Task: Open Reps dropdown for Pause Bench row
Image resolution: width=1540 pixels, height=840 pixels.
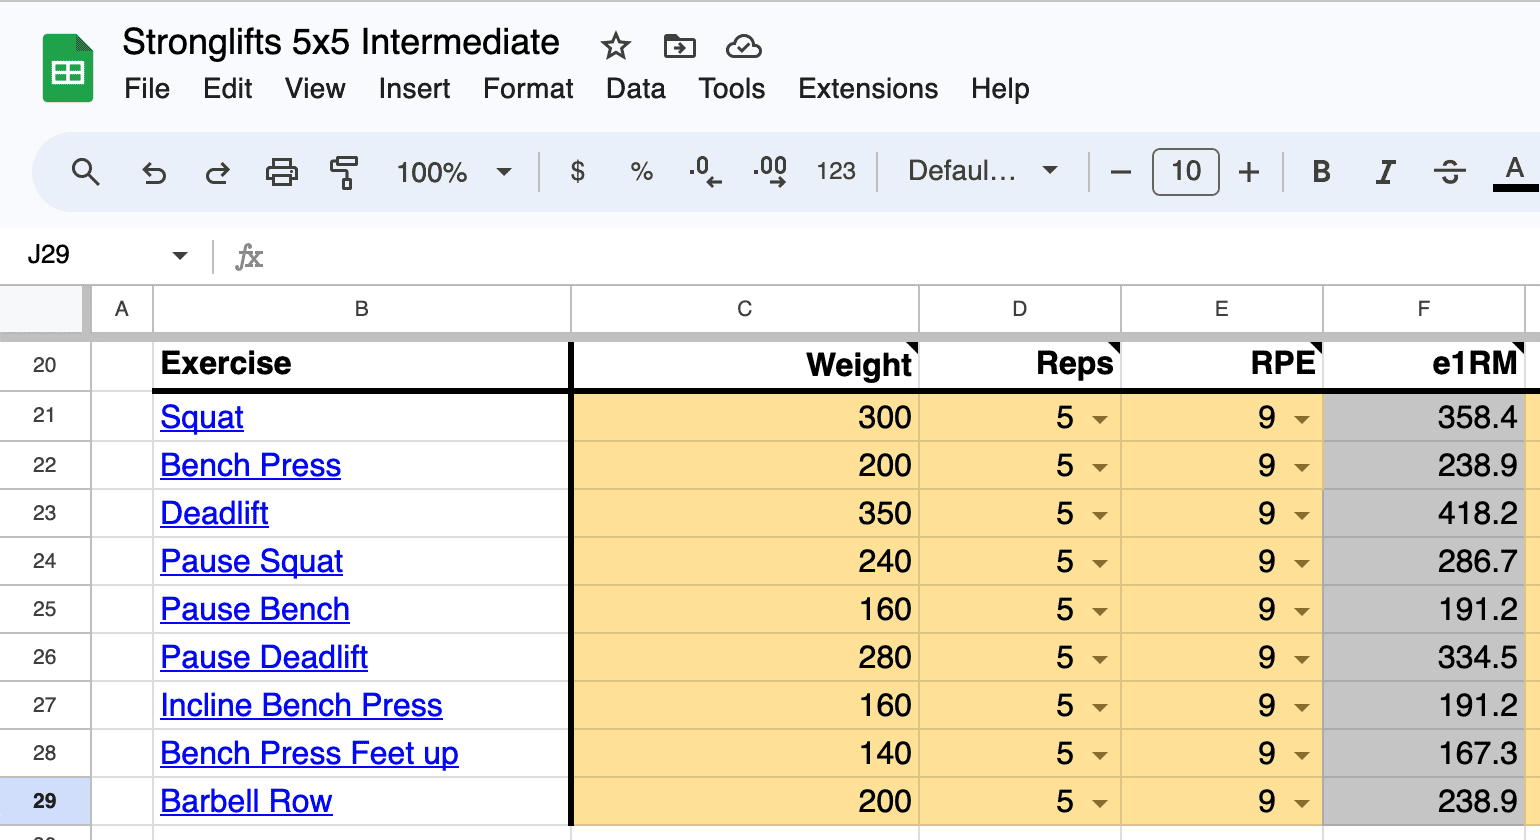Action: 1100,611
